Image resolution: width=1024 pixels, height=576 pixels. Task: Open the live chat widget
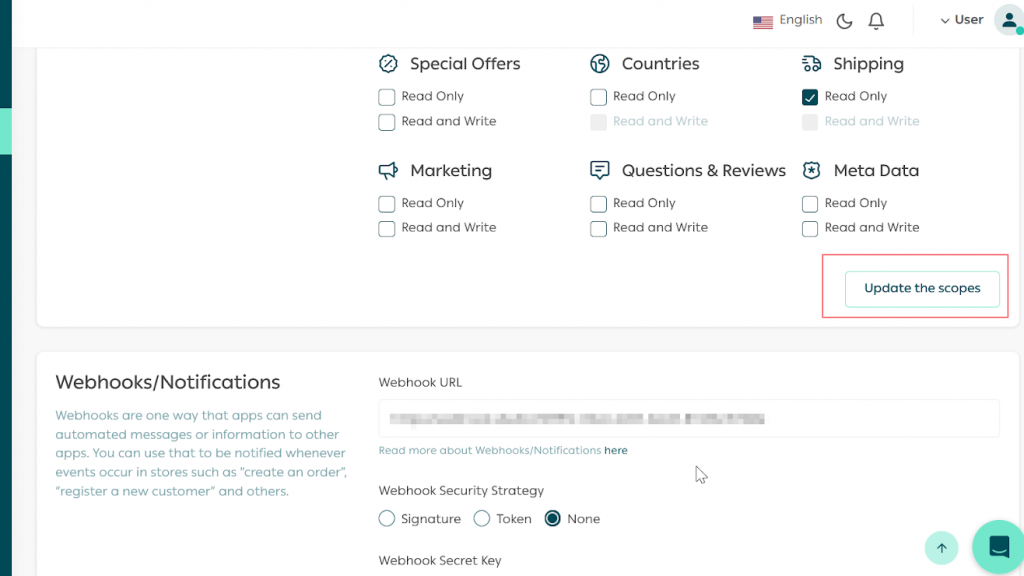point(998,547)
